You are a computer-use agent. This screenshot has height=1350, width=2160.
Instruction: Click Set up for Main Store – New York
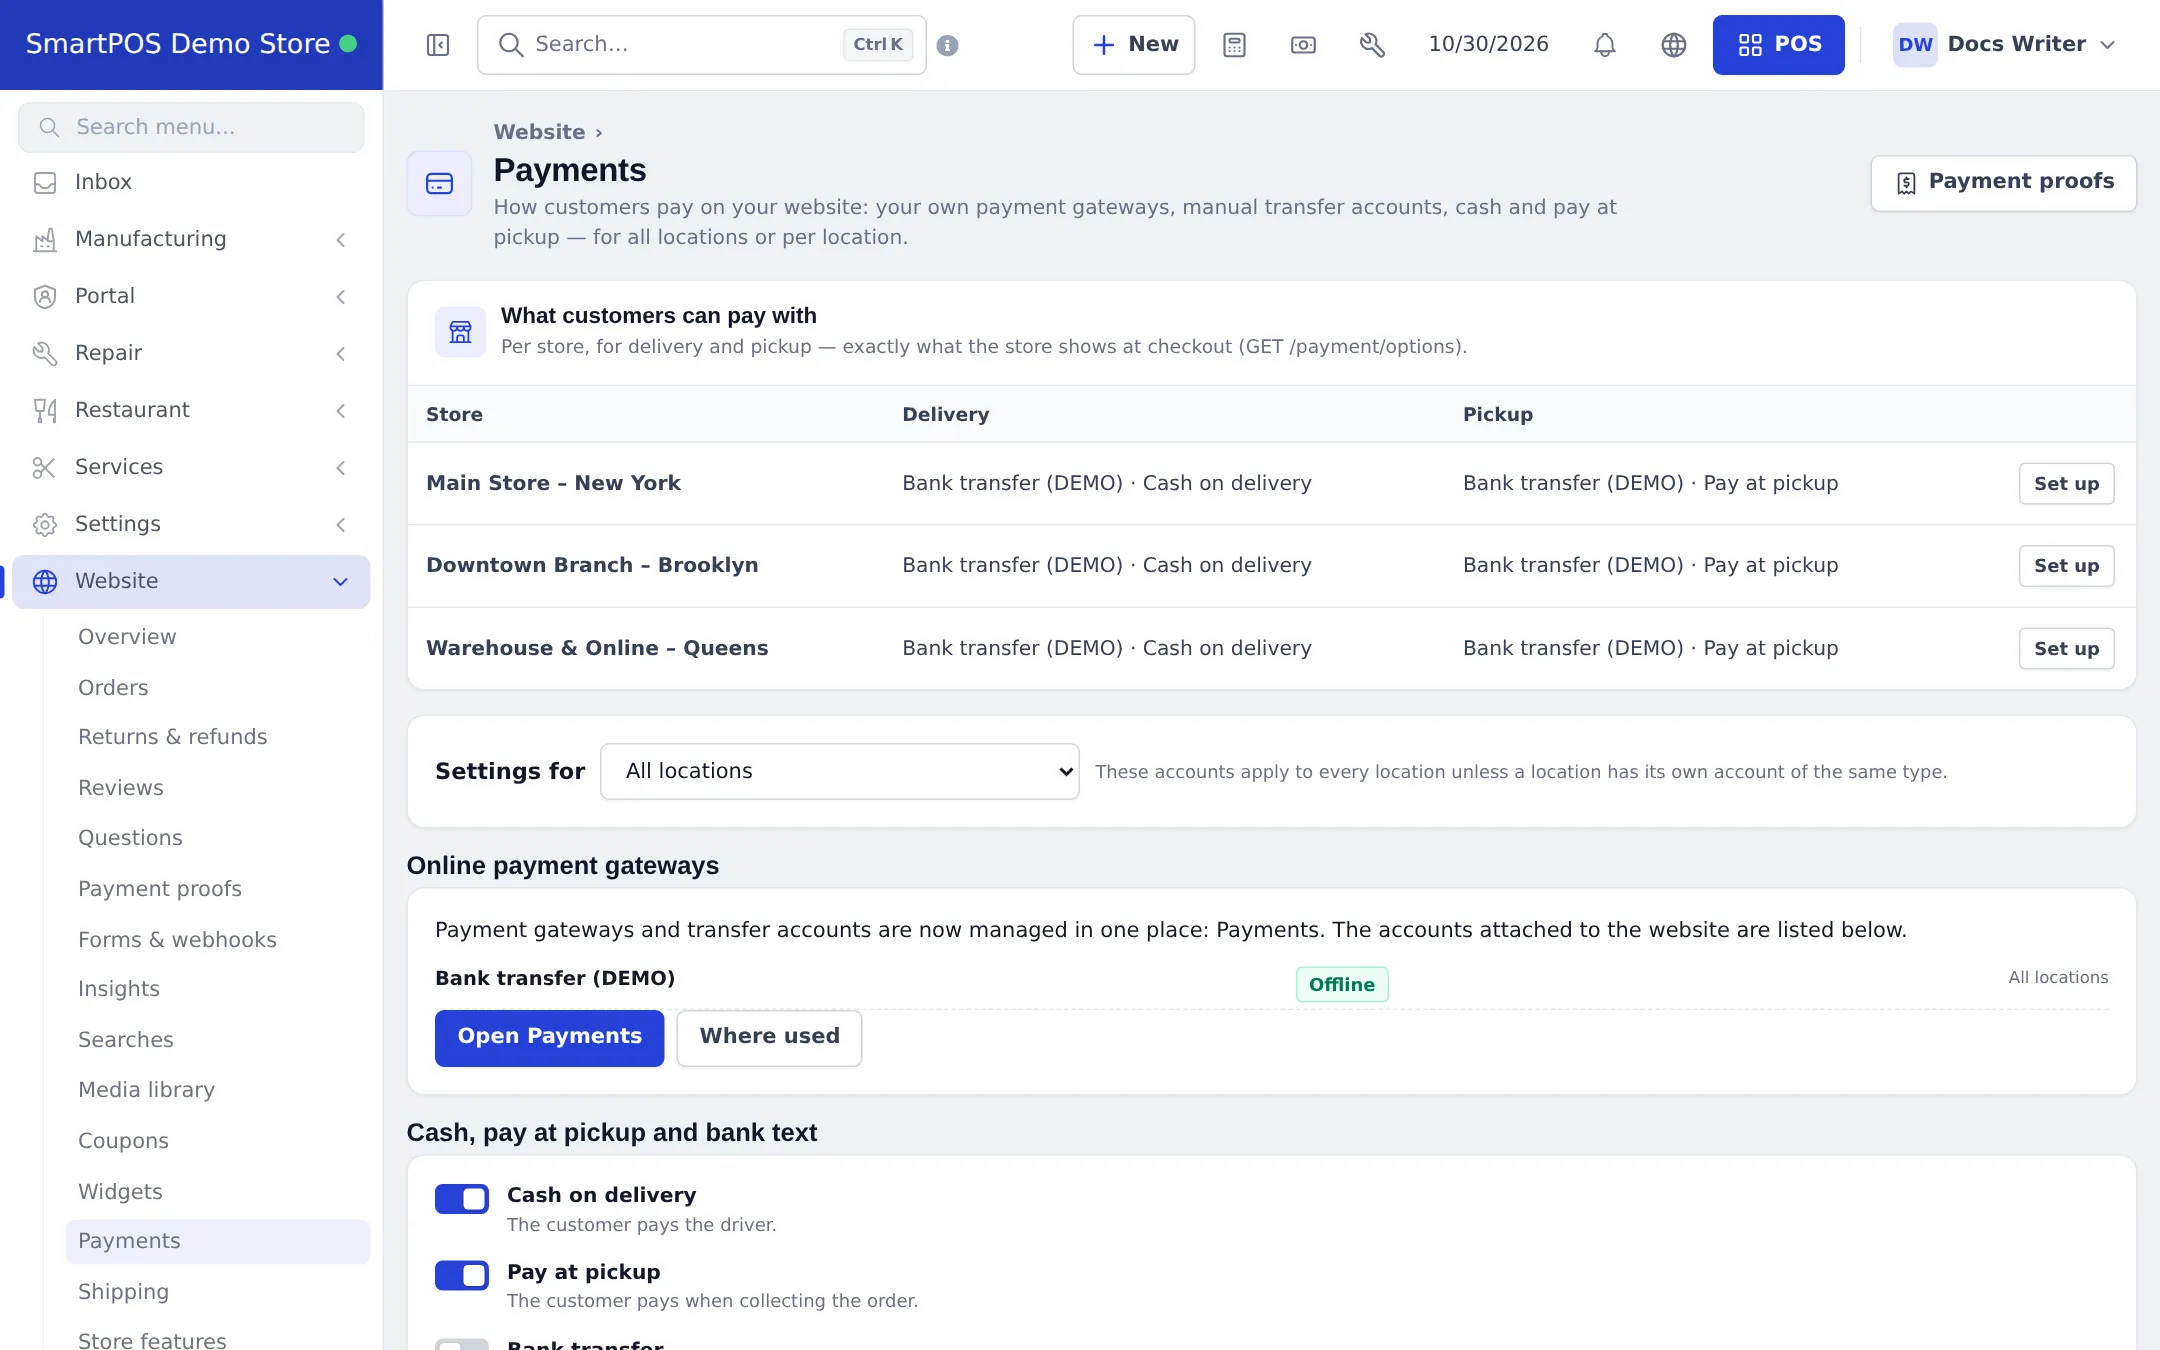pyautogui.click(x=2066, y=484)
